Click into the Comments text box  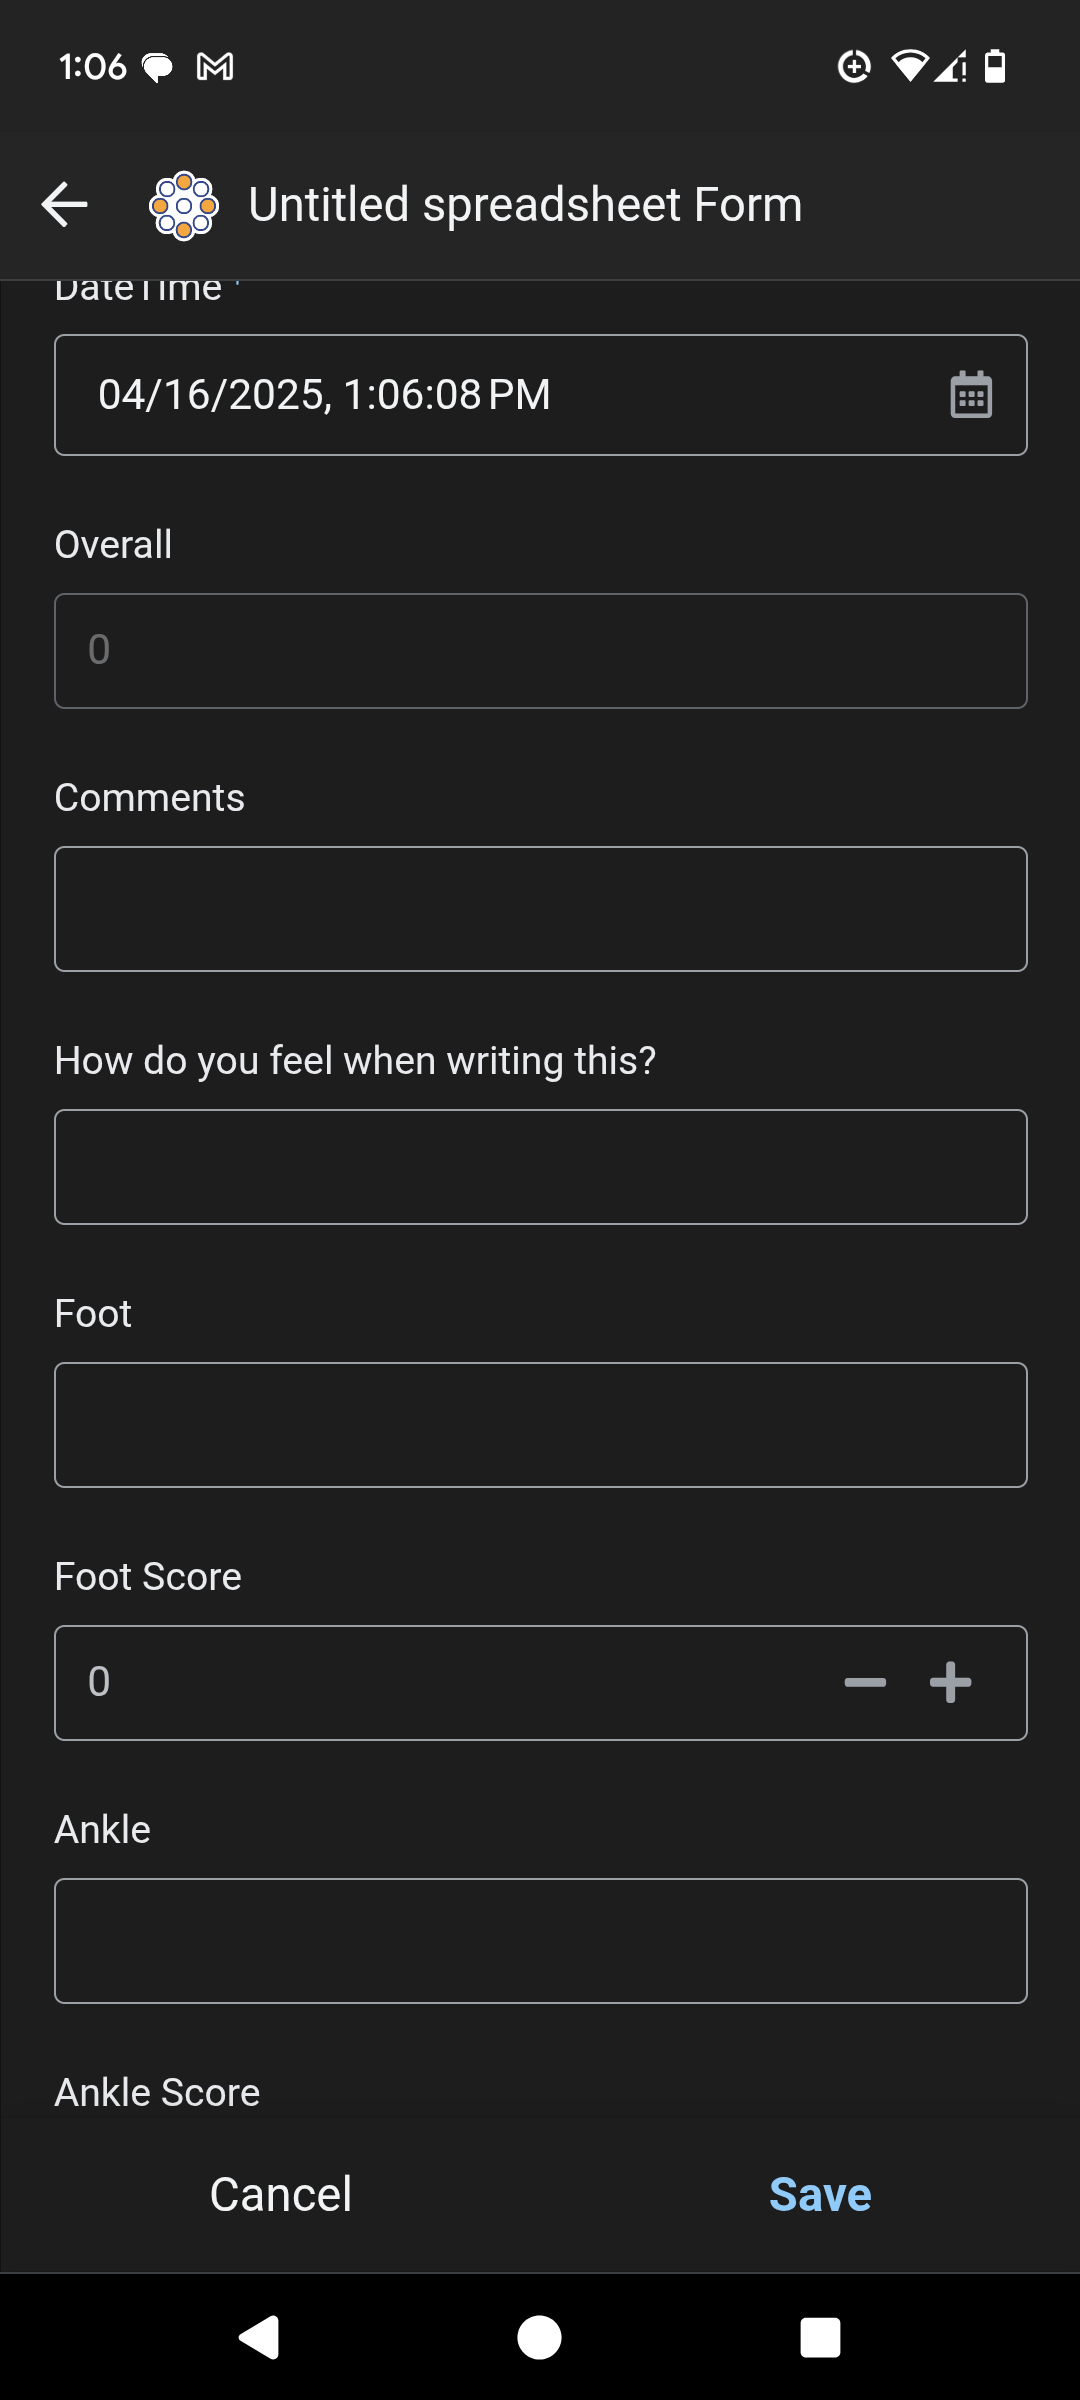540,909
